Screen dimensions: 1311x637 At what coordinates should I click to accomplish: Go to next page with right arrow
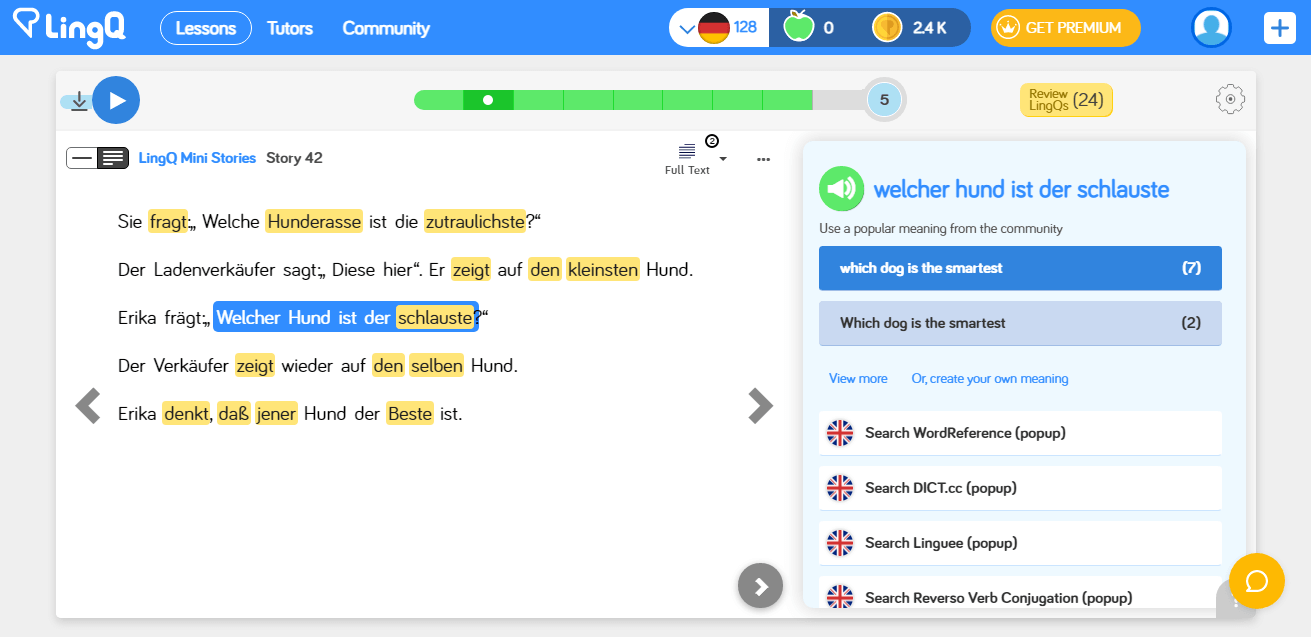[760, 406]
